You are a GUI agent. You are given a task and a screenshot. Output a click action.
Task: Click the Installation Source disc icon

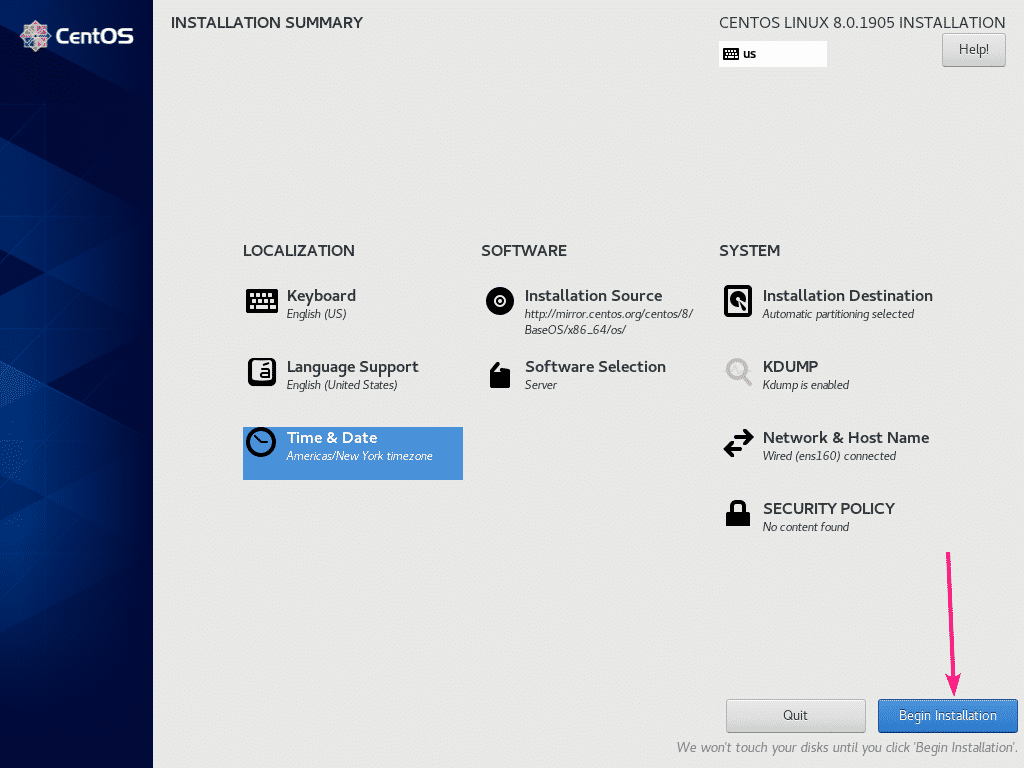pos(500,301)
